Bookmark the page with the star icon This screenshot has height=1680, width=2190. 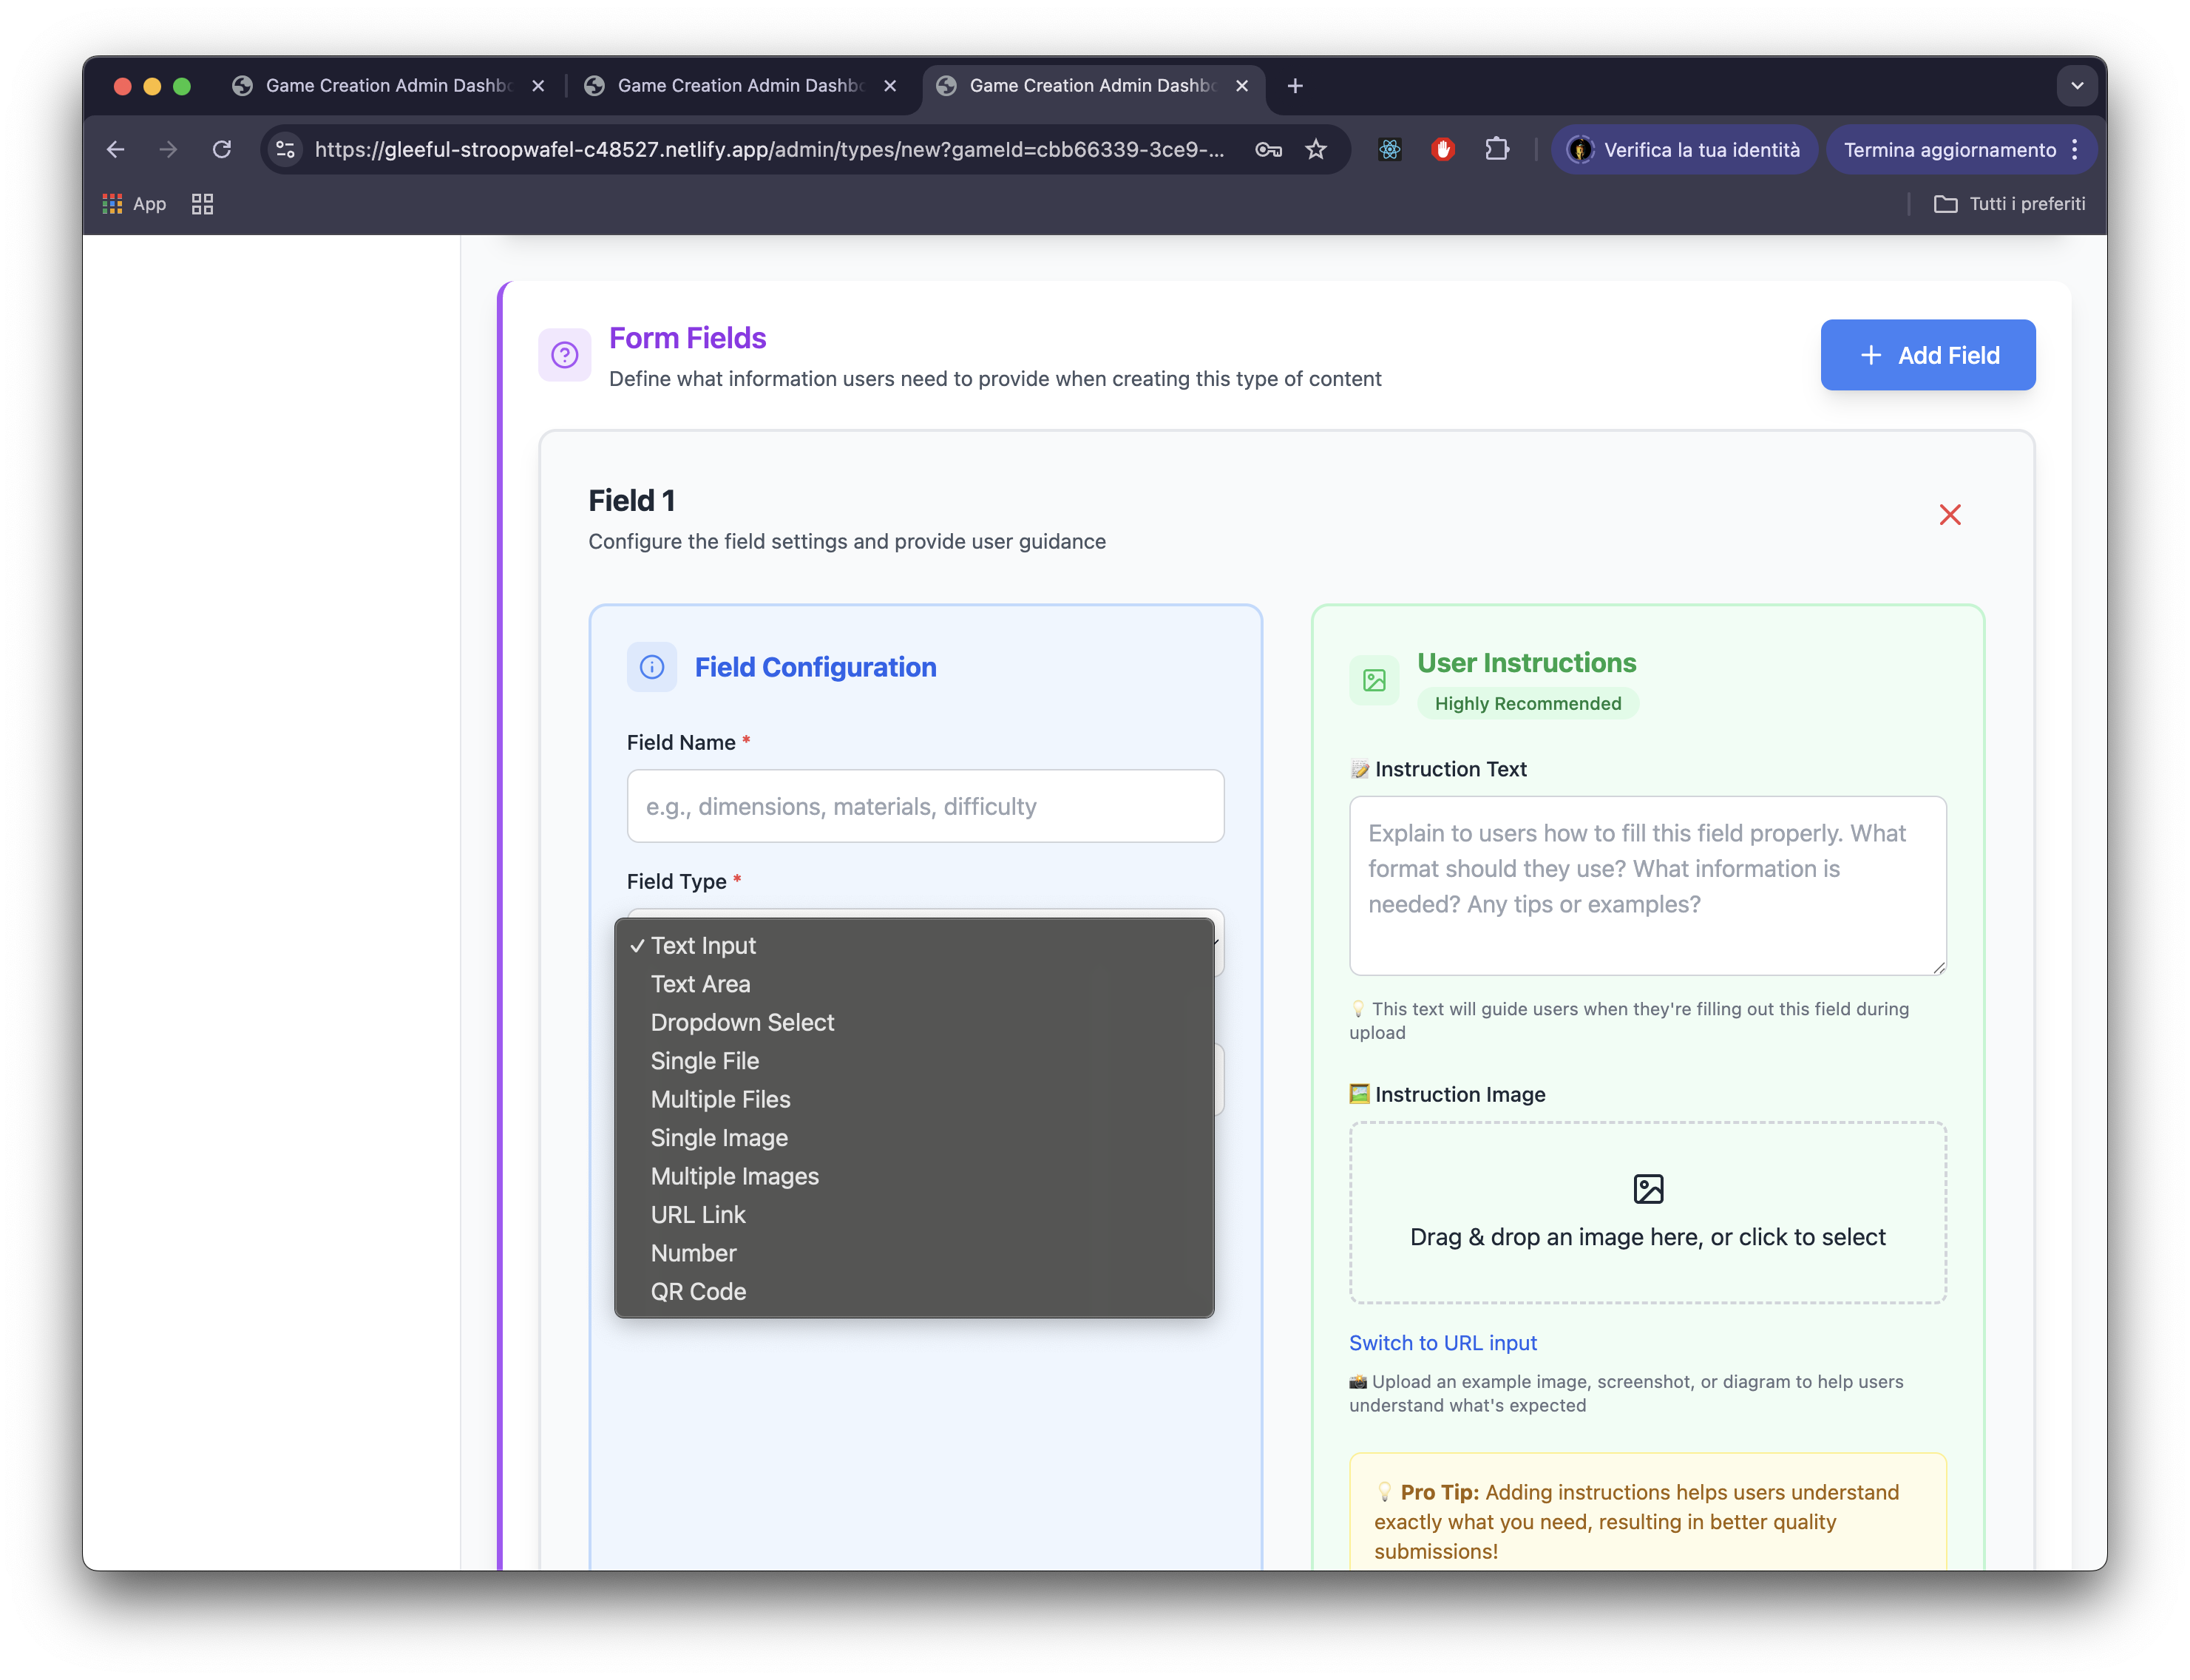click(x=1316, y=150)
